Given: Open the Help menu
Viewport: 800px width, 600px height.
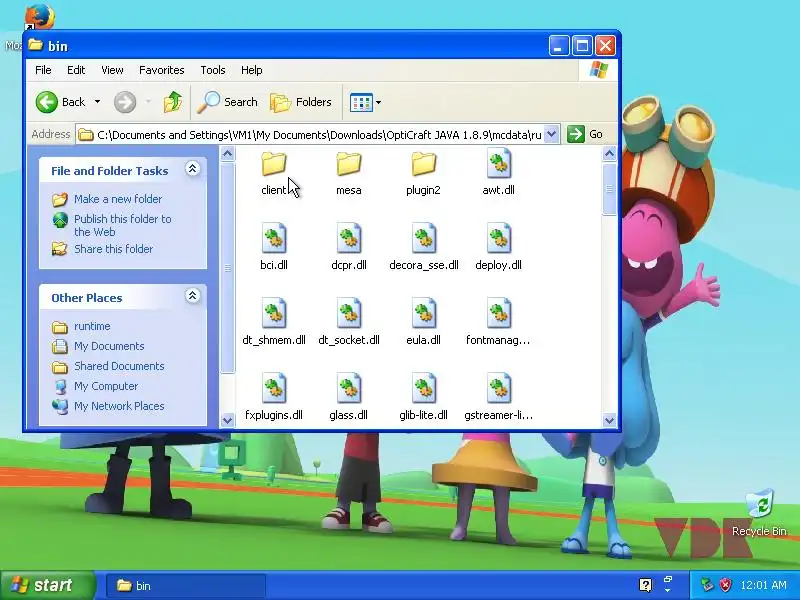Looking at the screenshot, I should point(252,70).
